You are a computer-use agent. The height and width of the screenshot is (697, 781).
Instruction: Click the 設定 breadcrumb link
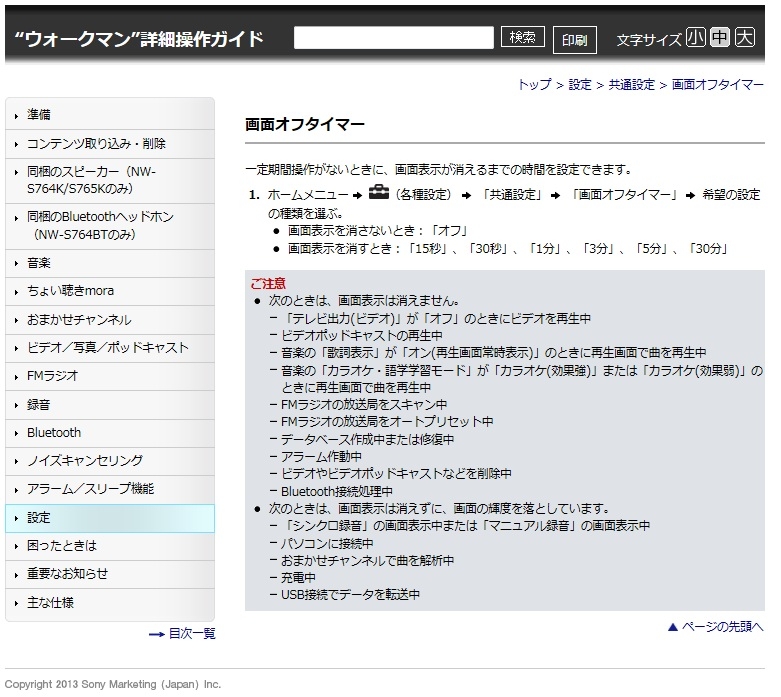pyautogui.click(x=580, y=85)
